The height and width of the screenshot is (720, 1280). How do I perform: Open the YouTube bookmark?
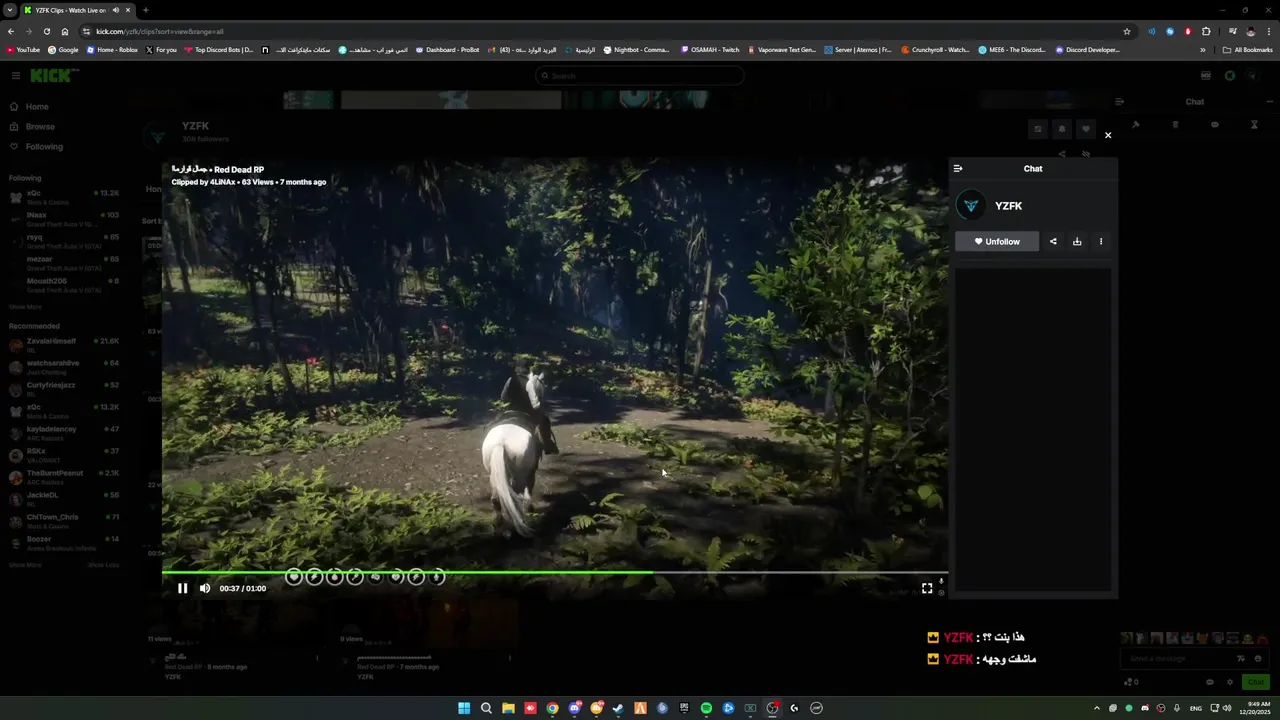coord(23,50)
